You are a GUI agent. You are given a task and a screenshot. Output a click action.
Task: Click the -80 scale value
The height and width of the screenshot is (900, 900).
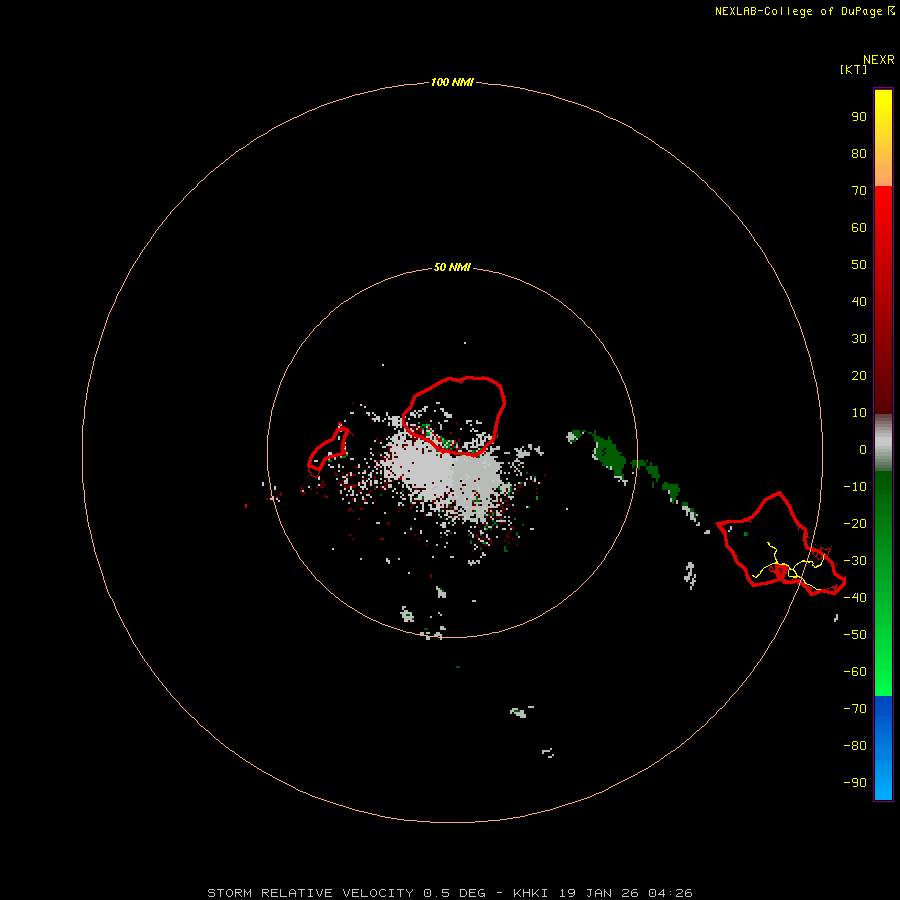click(x=855, y=746)
